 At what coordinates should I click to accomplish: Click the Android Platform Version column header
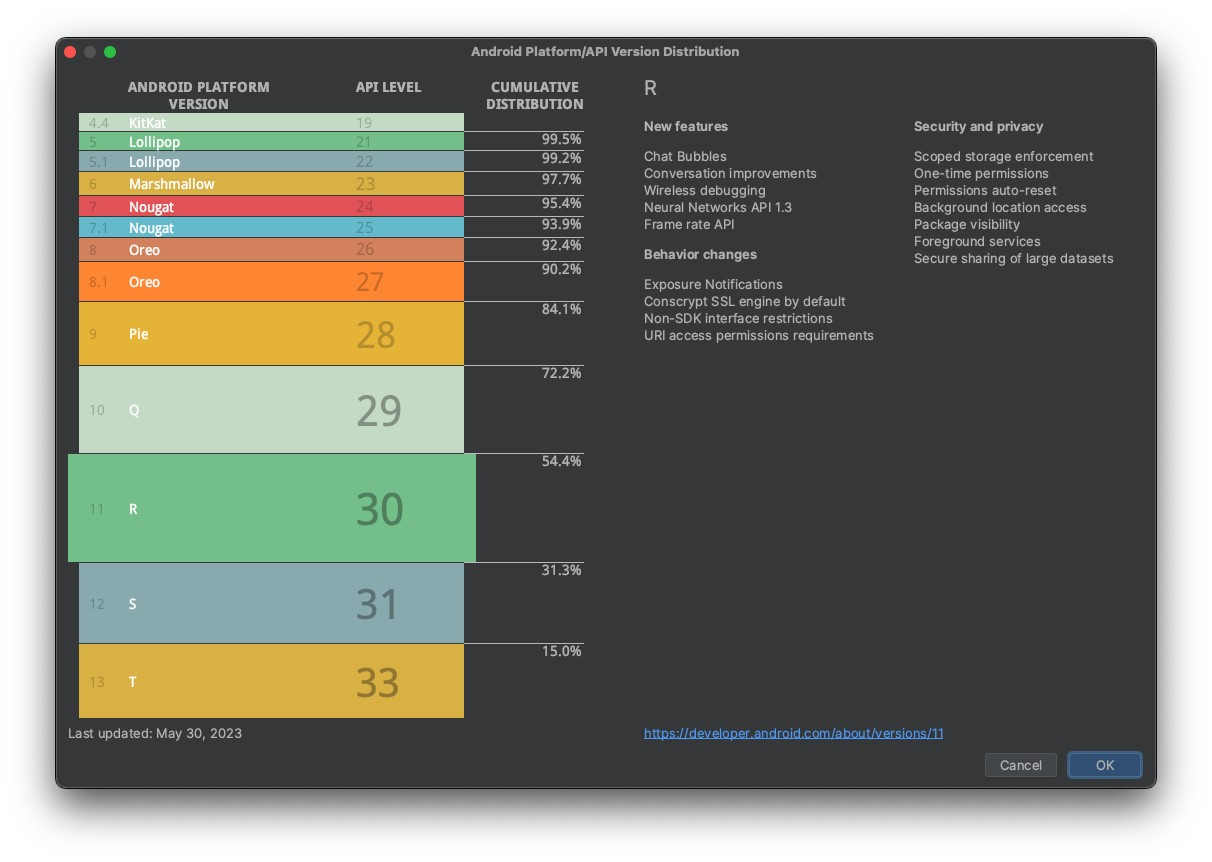pyautogui.click(x=198, y=95)
